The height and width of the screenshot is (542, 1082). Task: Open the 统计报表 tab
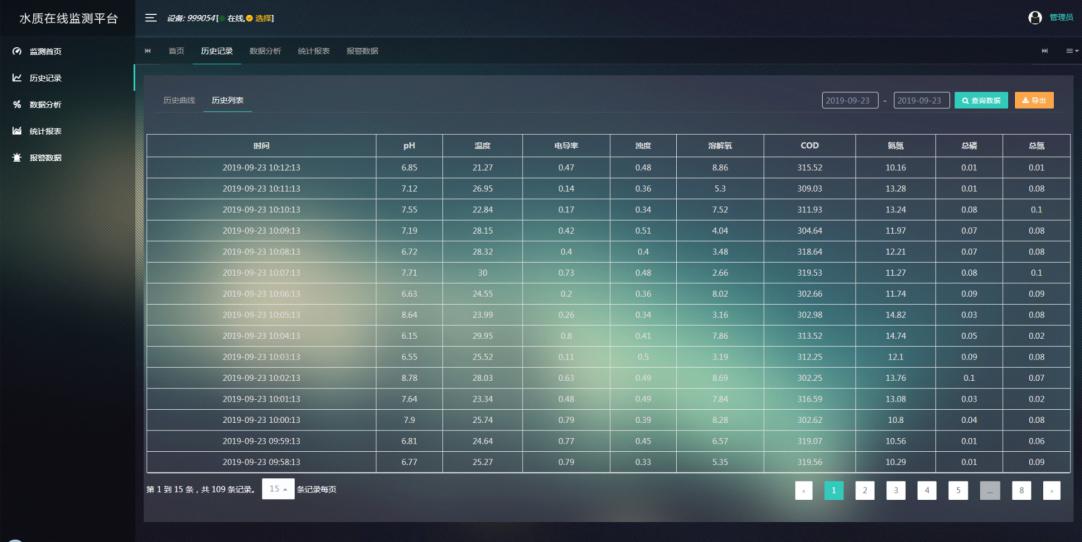[x=313, y=51]
